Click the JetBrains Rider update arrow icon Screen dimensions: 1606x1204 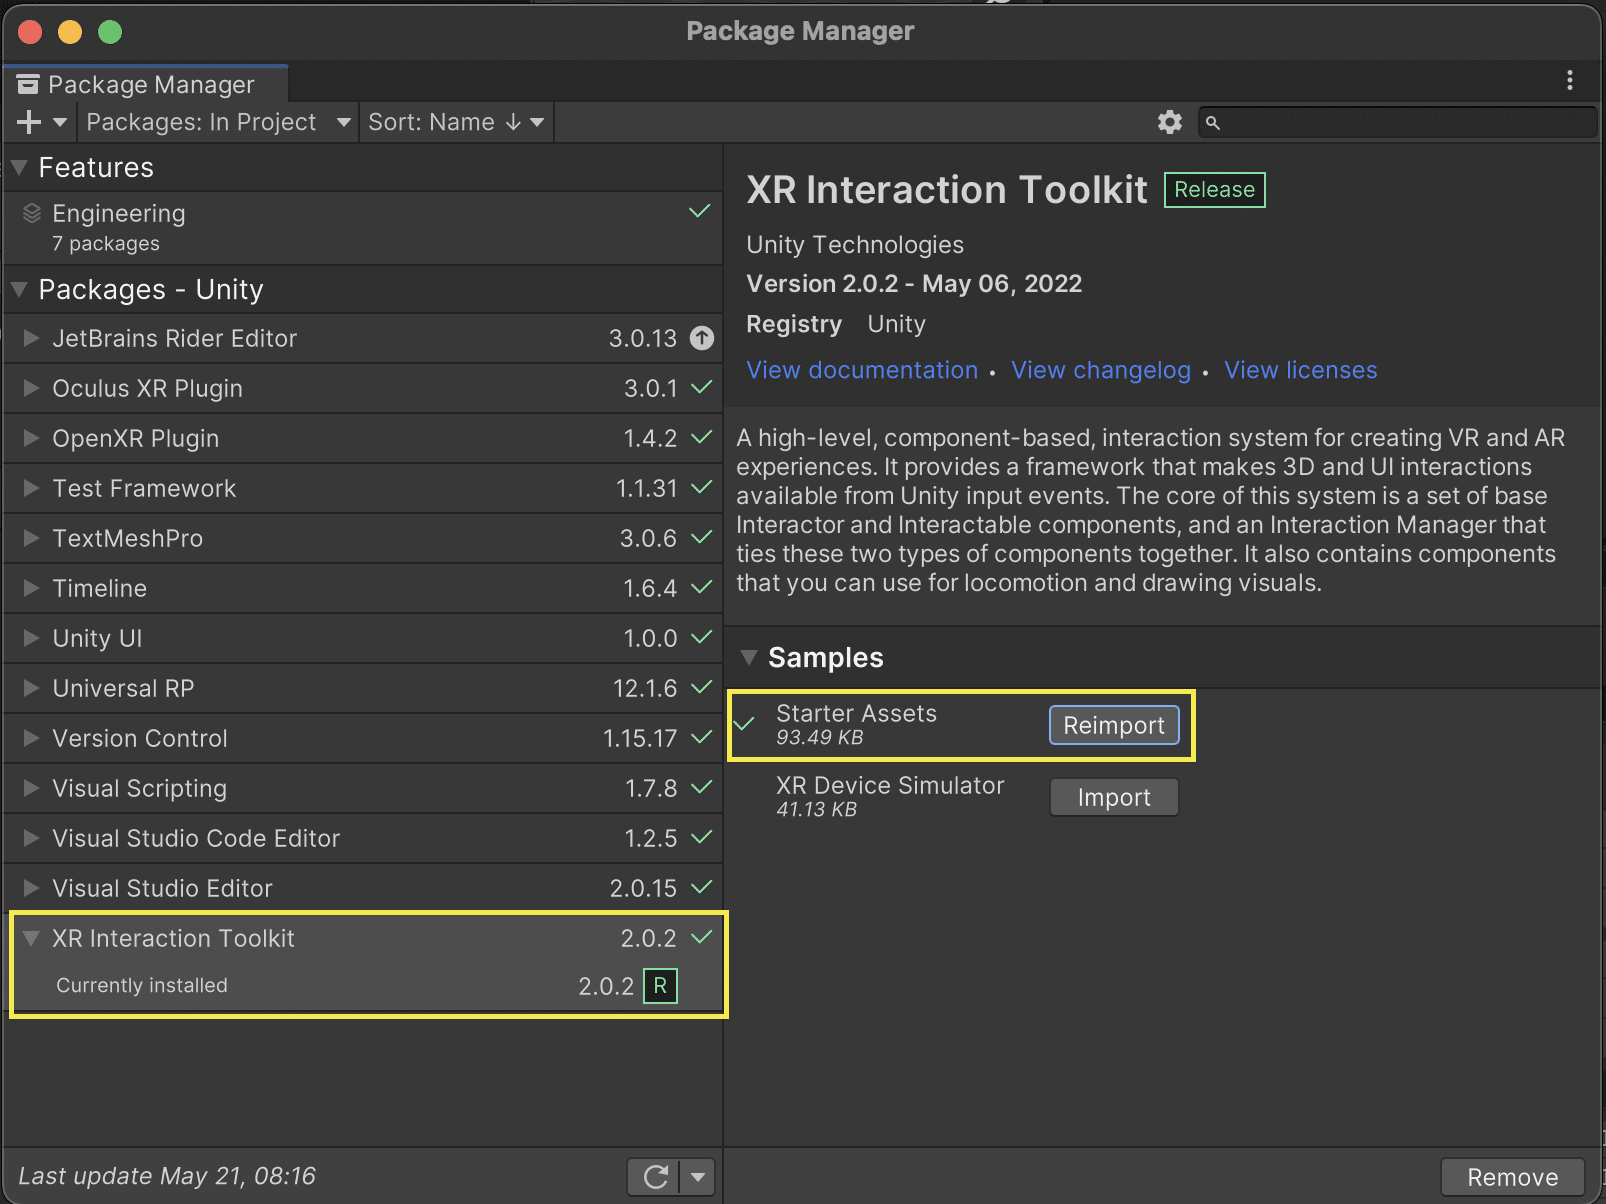coord(703,338)
